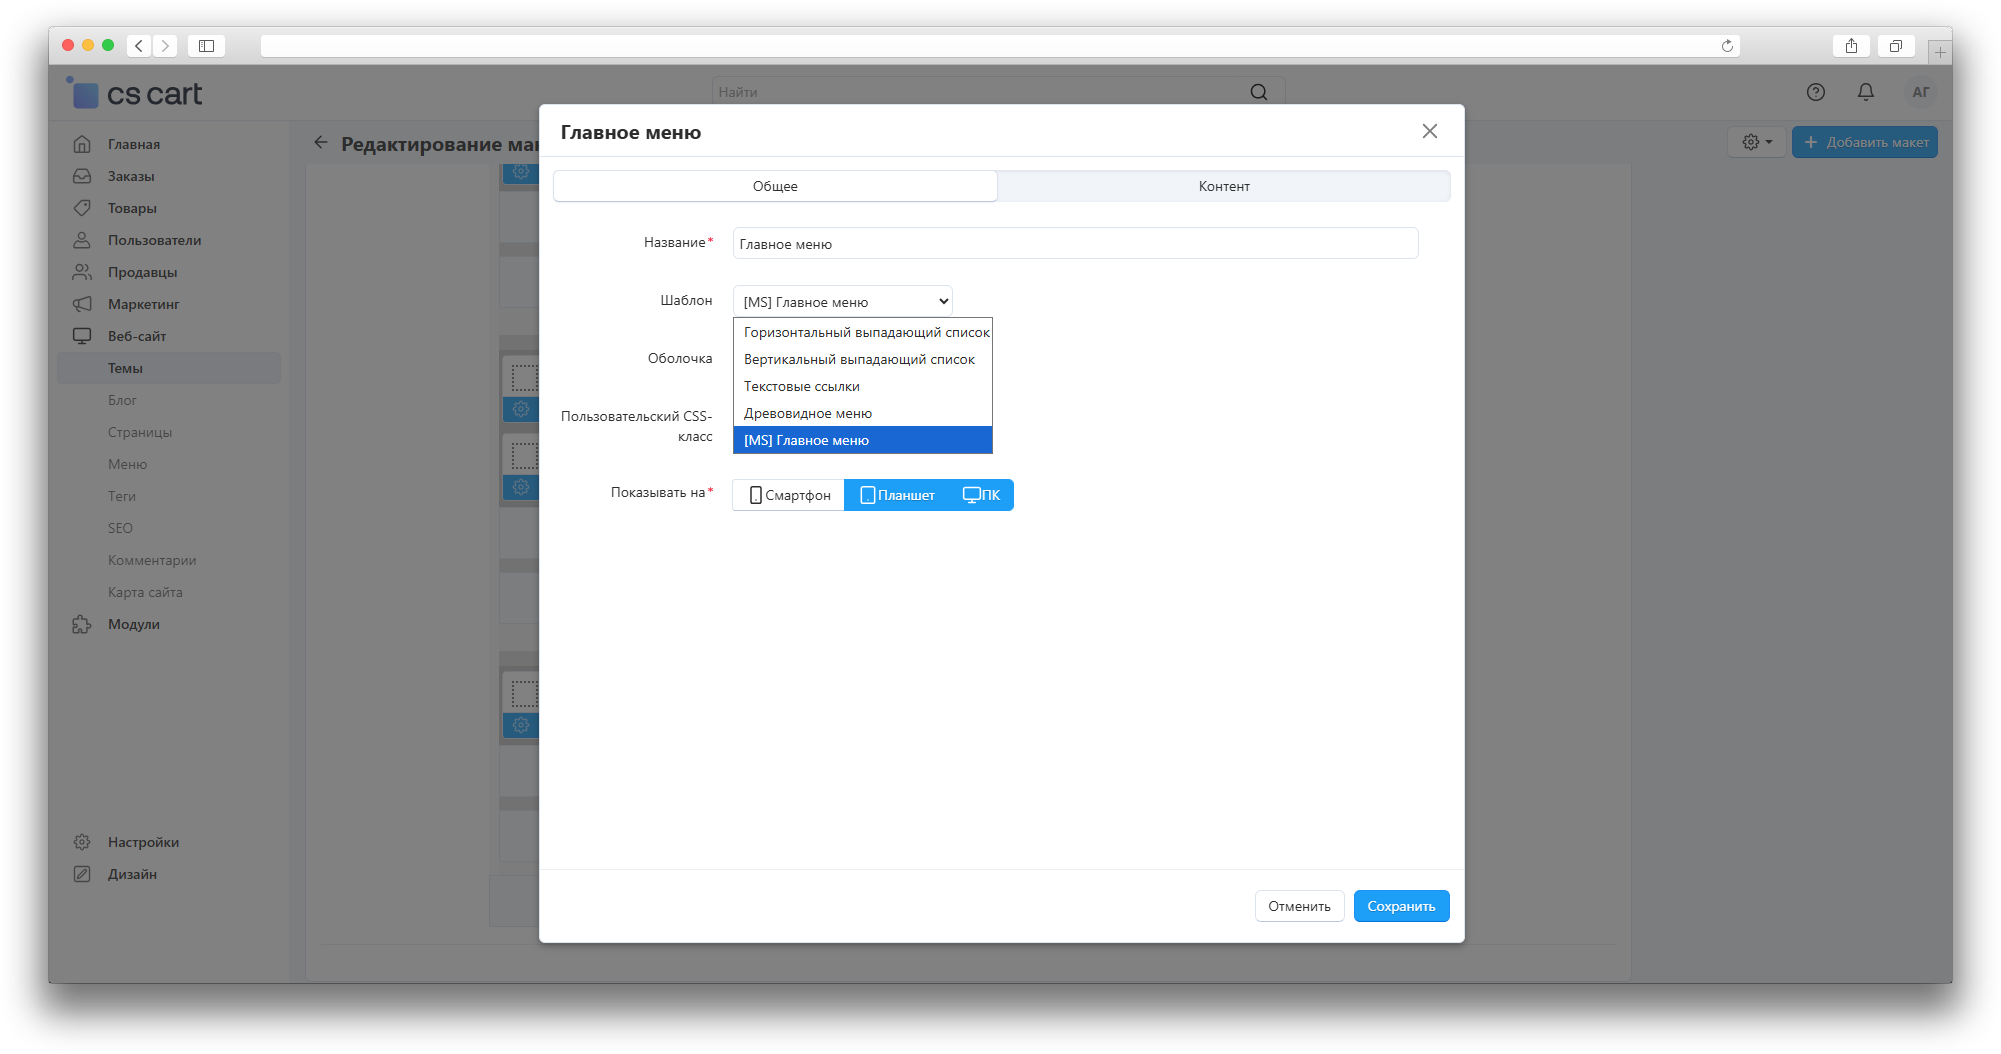Click the Отменить button
The height and width of the screenshot is (1054, 2001).
[1299, 906]
